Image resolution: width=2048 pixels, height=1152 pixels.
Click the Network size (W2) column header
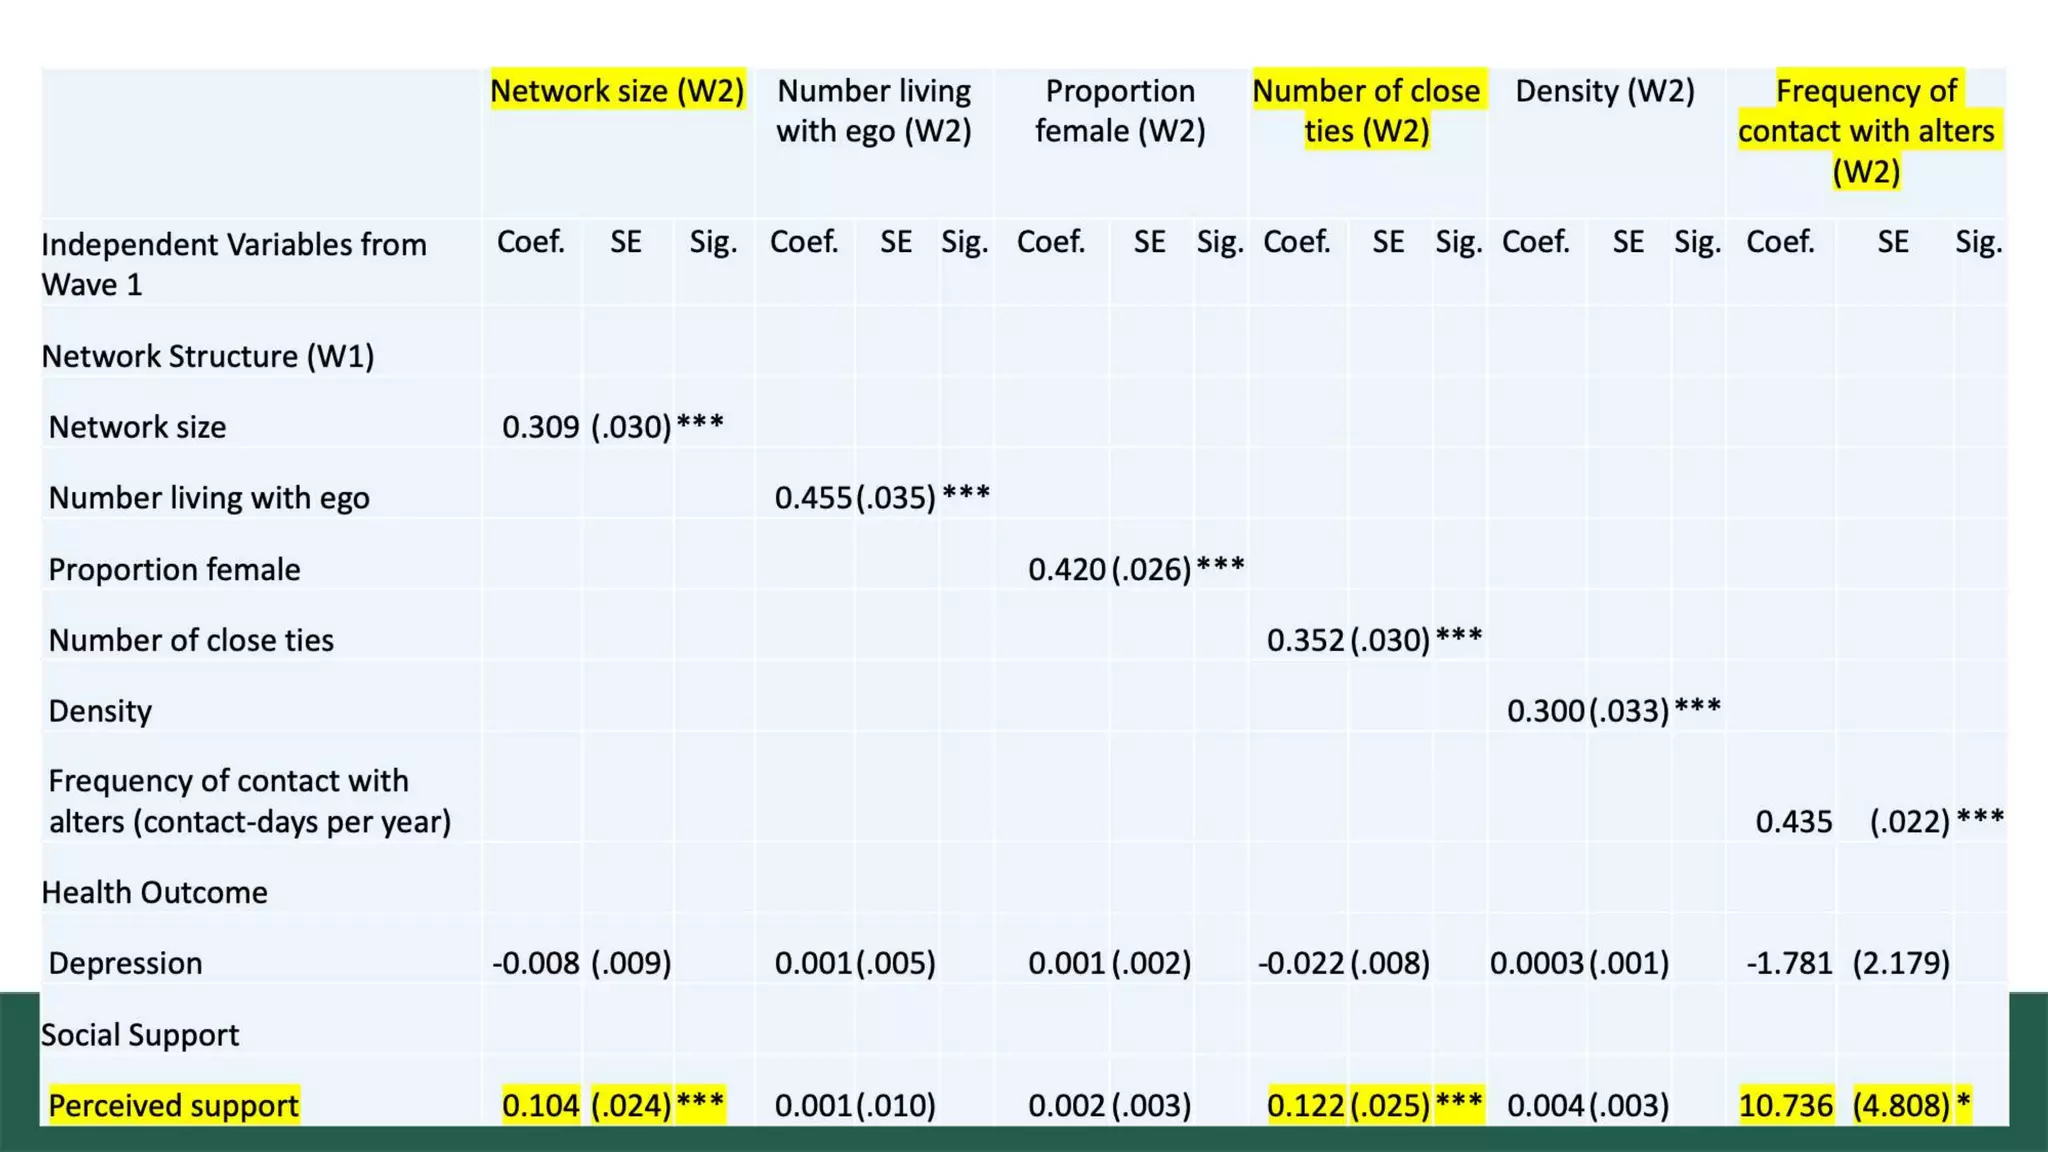pyautogui.click(x=617, y=91)
